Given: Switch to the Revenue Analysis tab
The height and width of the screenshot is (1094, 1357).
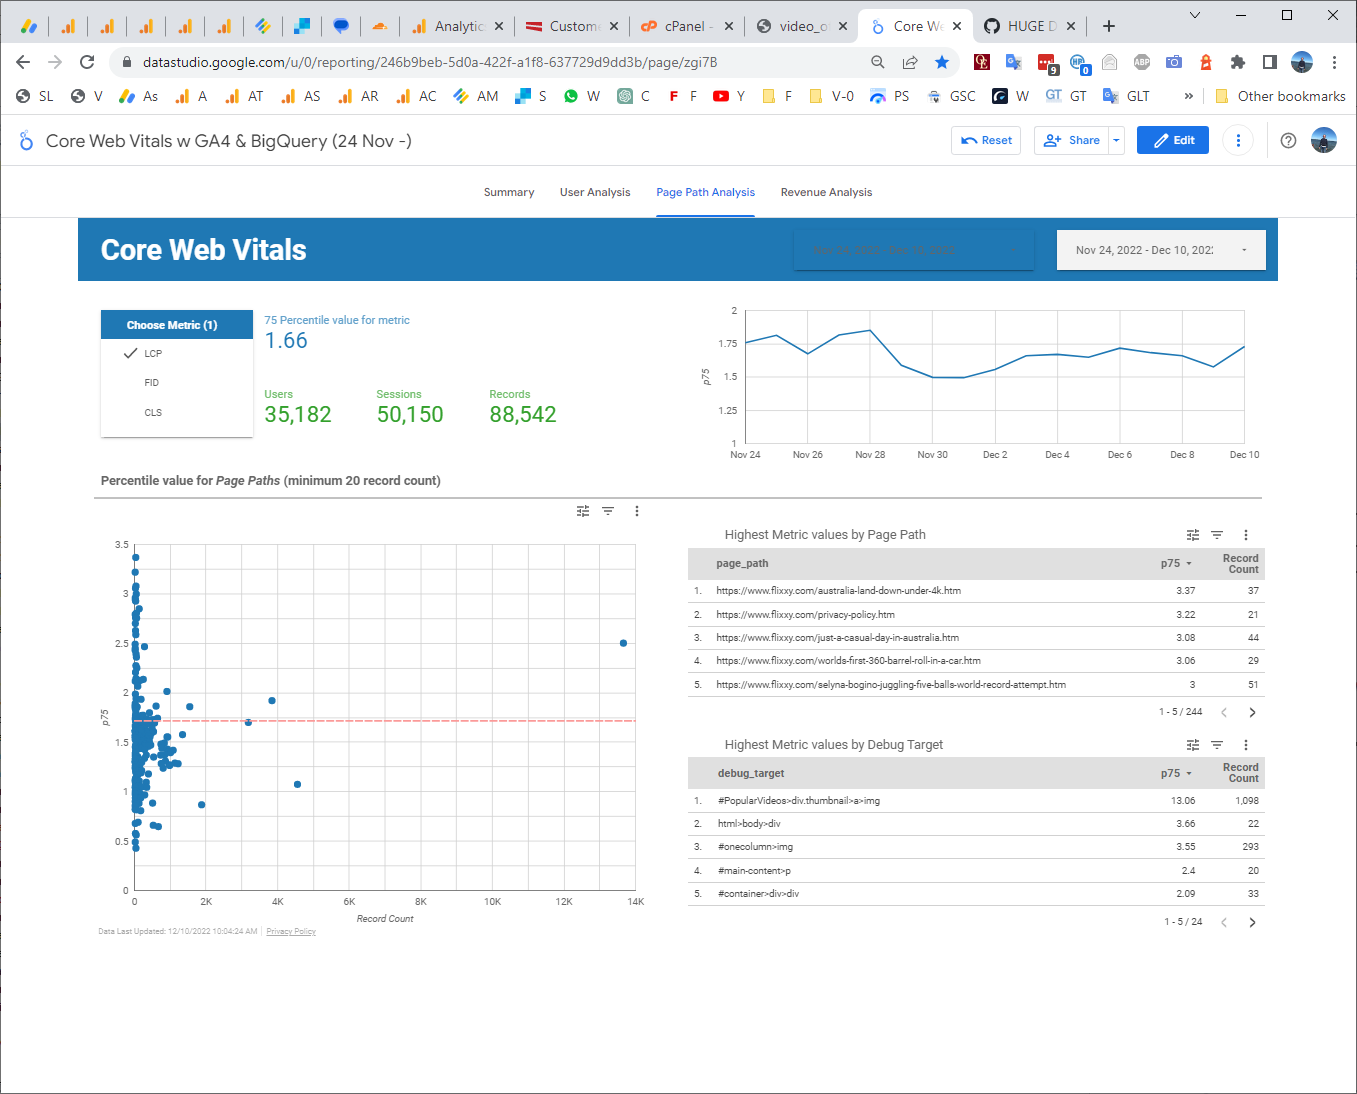Looking at the screenshot, I should click(x=826, y=192).
